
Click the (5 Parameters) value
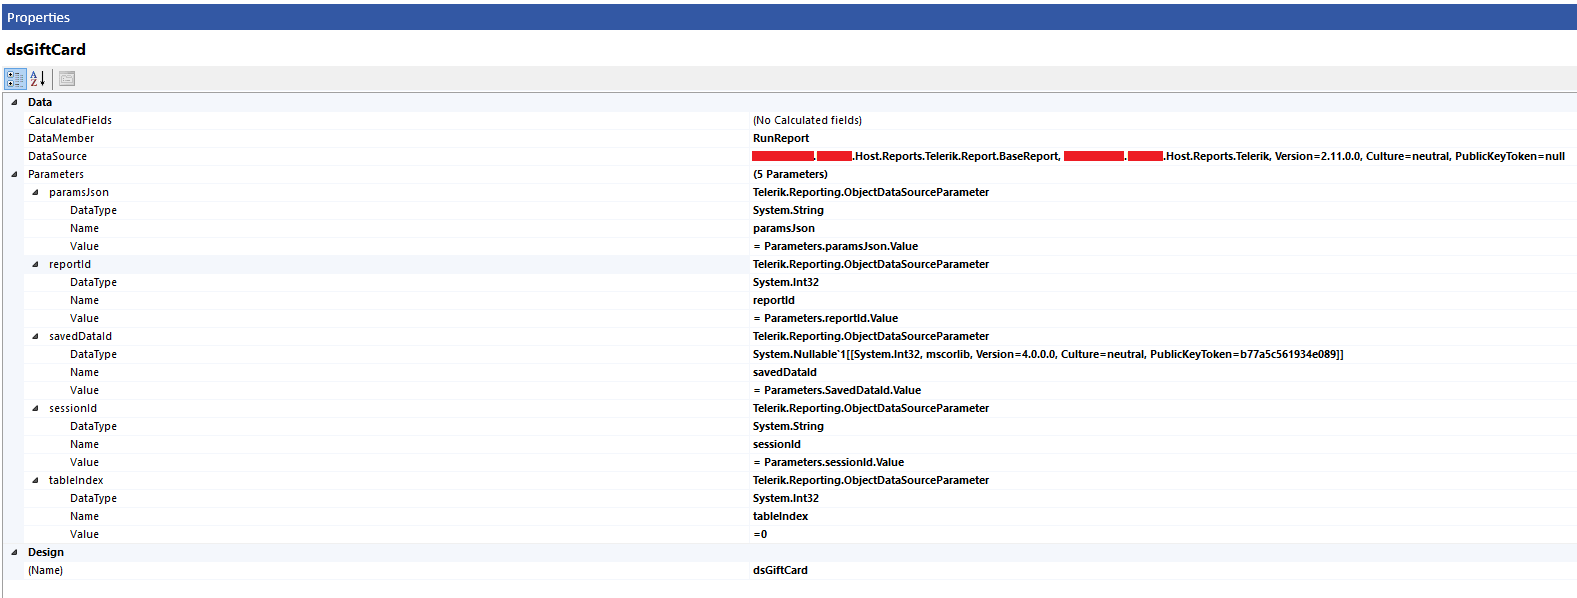(790, 174)
